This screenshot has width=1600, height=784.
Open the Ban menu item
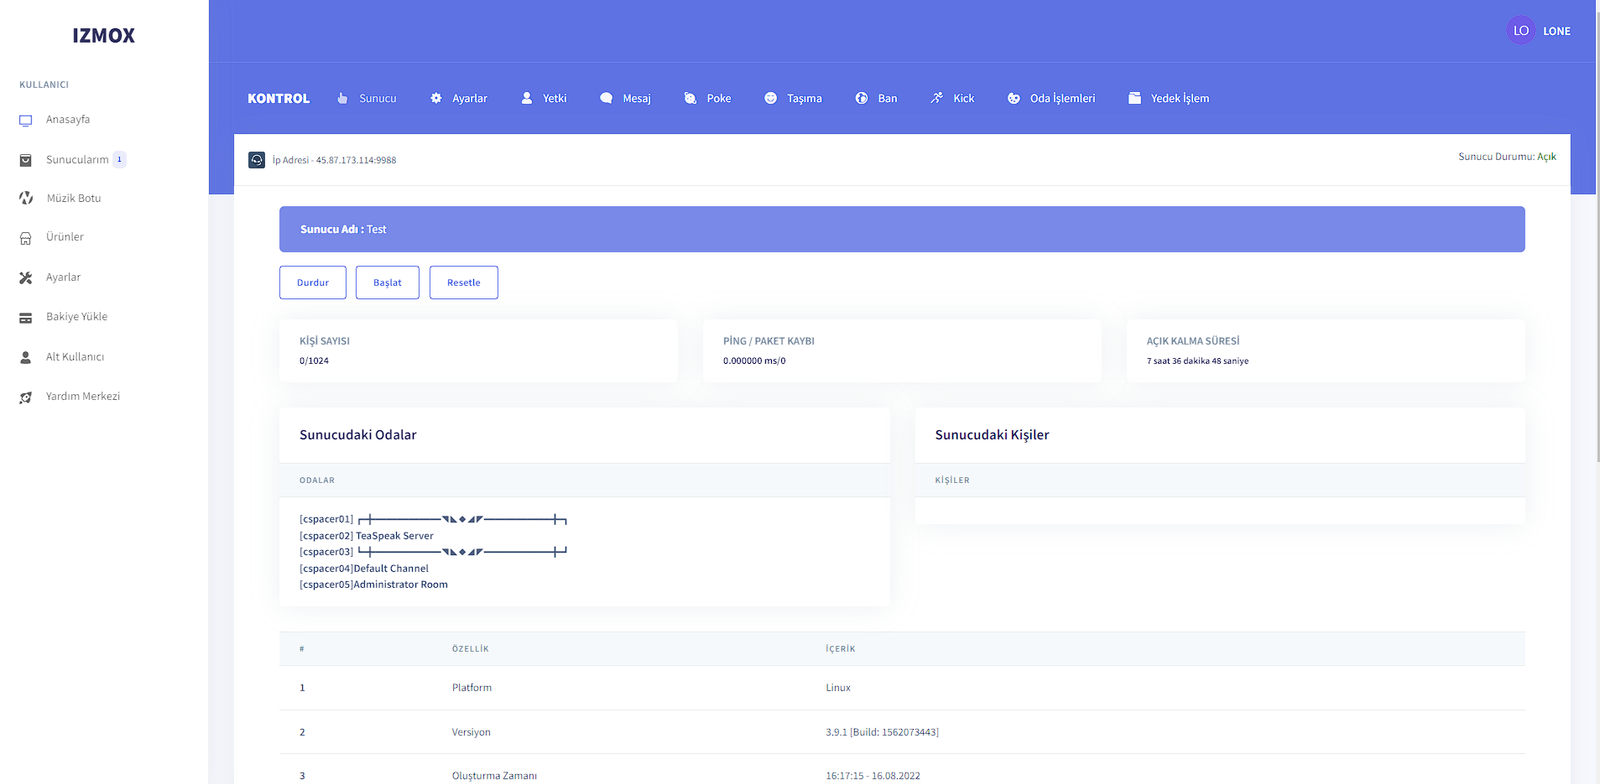pos(877,98)
